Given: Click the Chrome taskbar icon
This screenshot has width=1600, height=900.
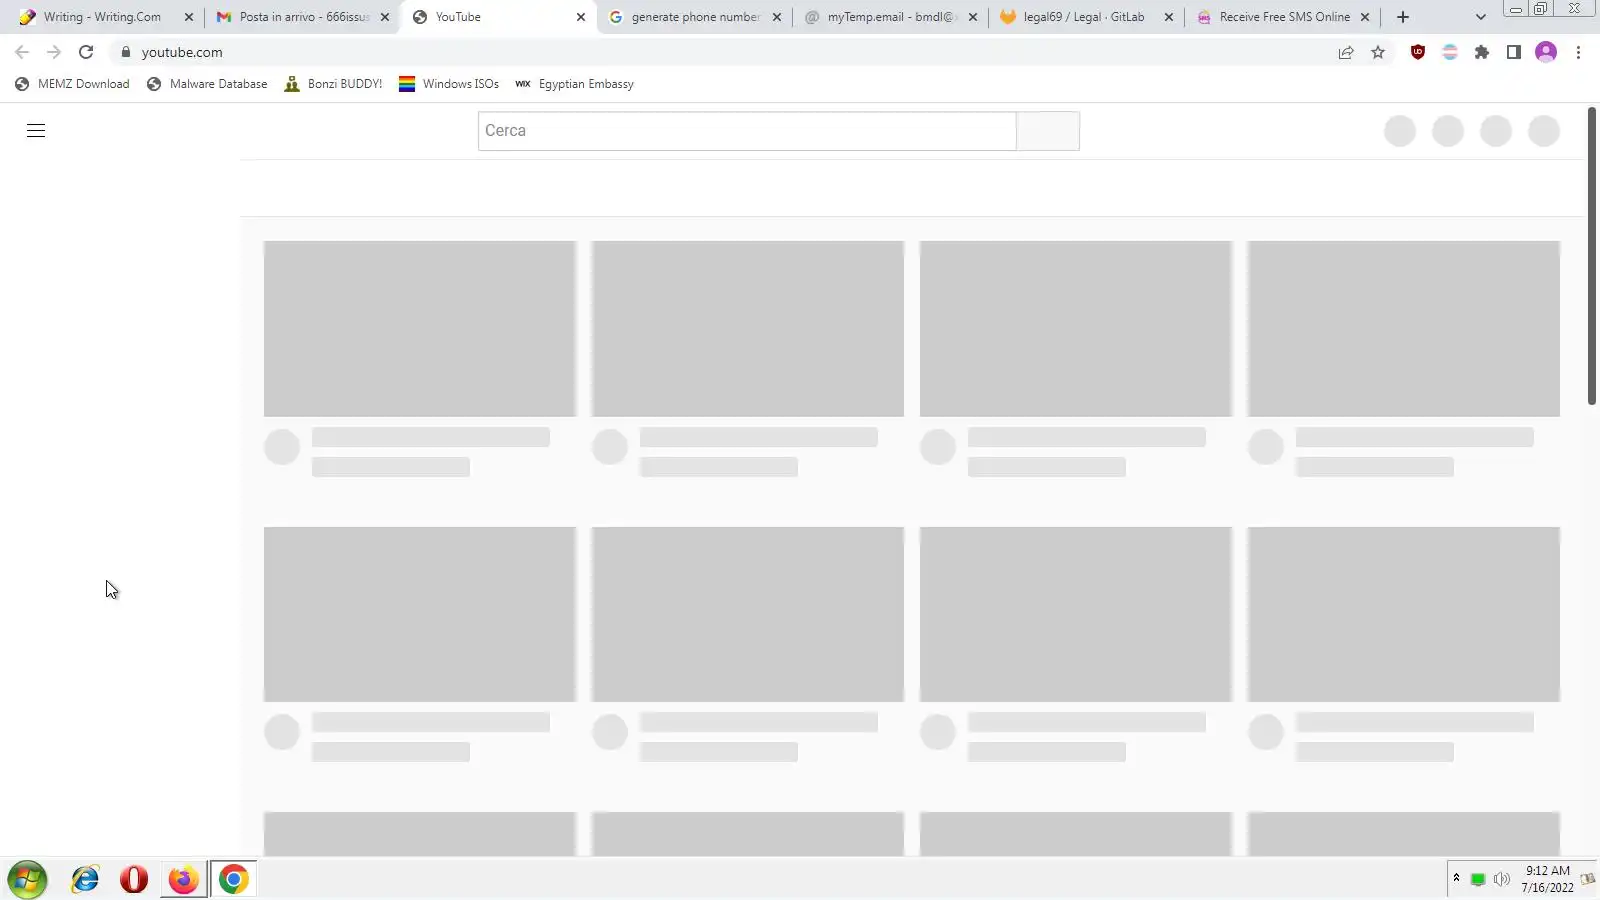Looking at the screenshot, I should 233,880.
